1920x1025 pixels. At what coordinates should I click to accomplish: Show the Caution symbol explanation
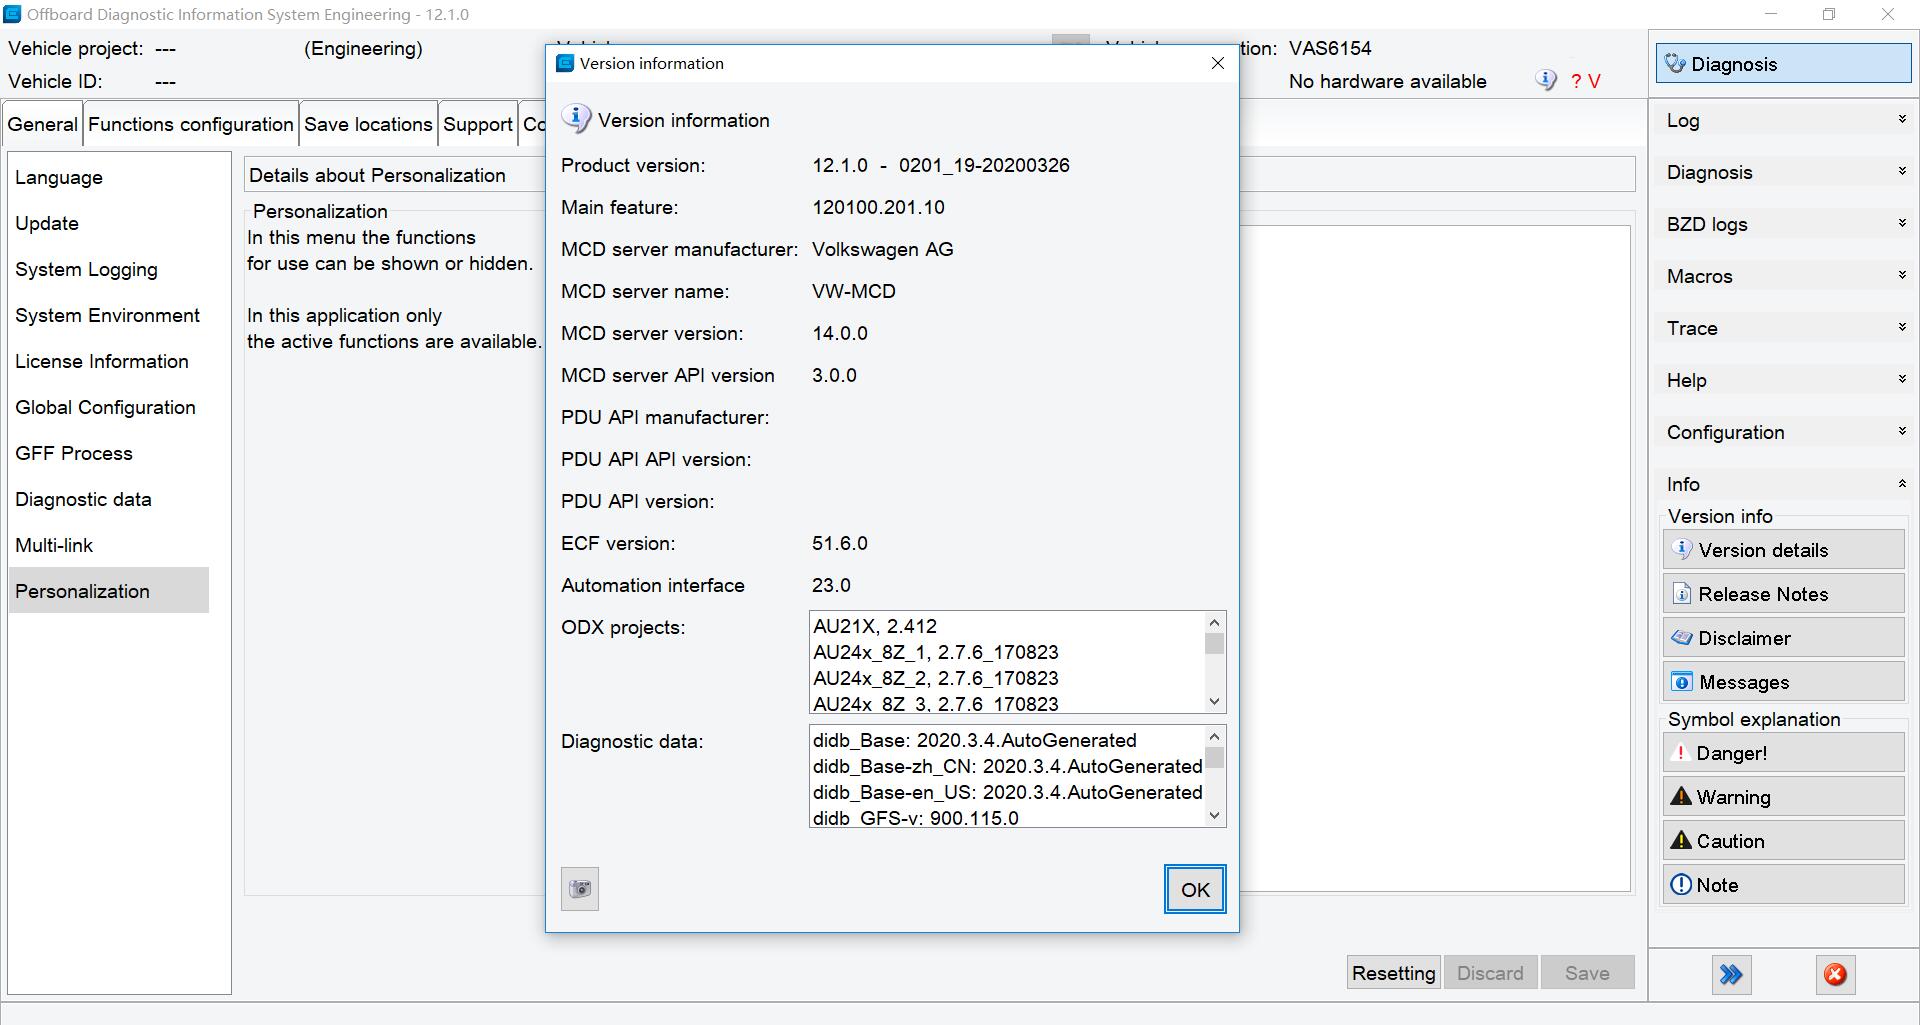click(1784, 841)
